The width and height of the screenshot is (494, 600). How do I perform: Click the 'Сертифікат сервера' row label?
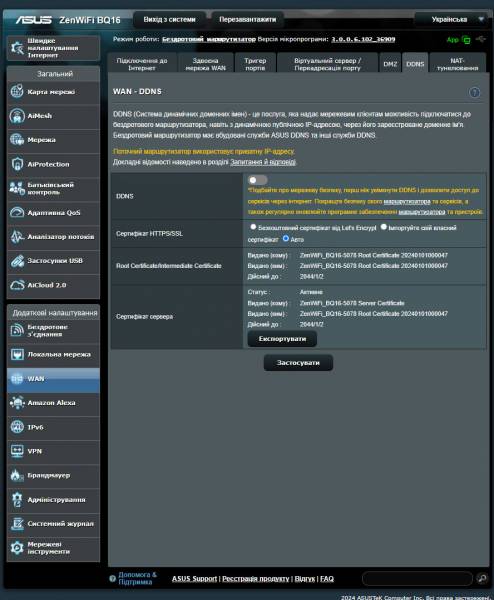144,316
